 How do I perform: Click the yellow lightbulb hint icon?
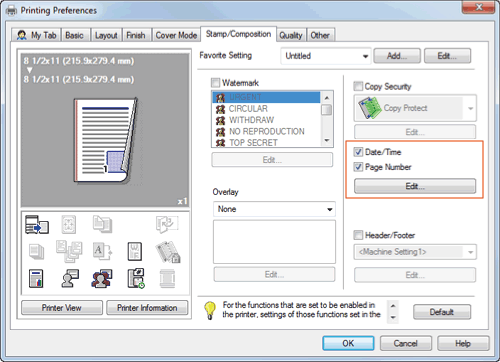click(x=210, y=310)
